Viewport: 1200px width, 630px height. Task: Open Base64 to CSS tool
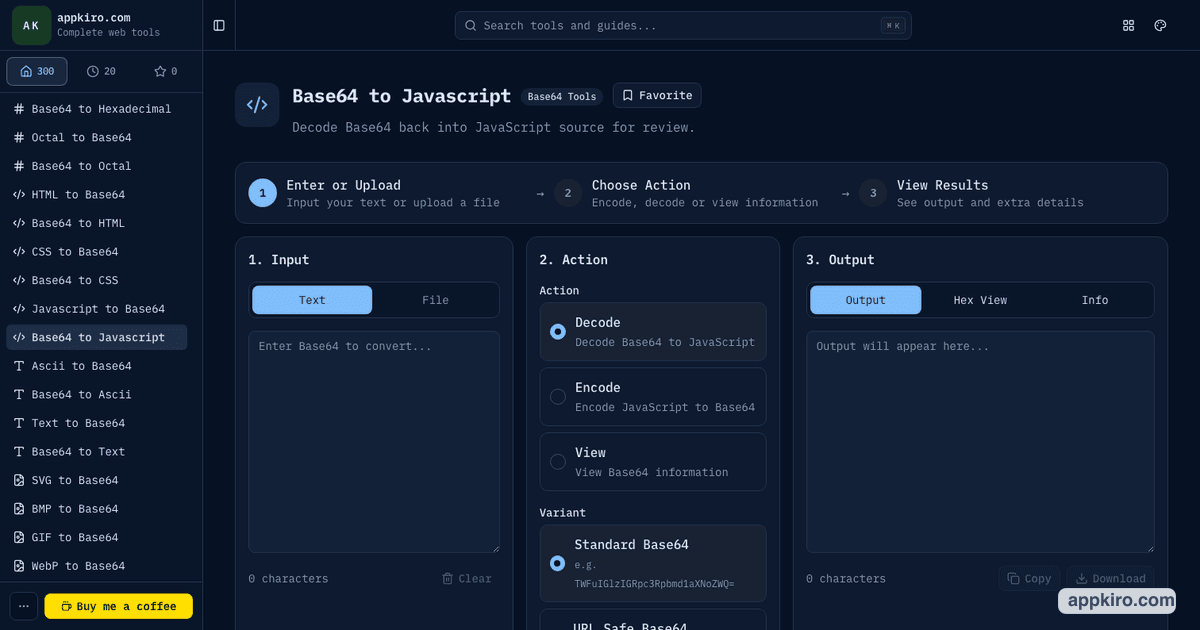pos(97,280)
